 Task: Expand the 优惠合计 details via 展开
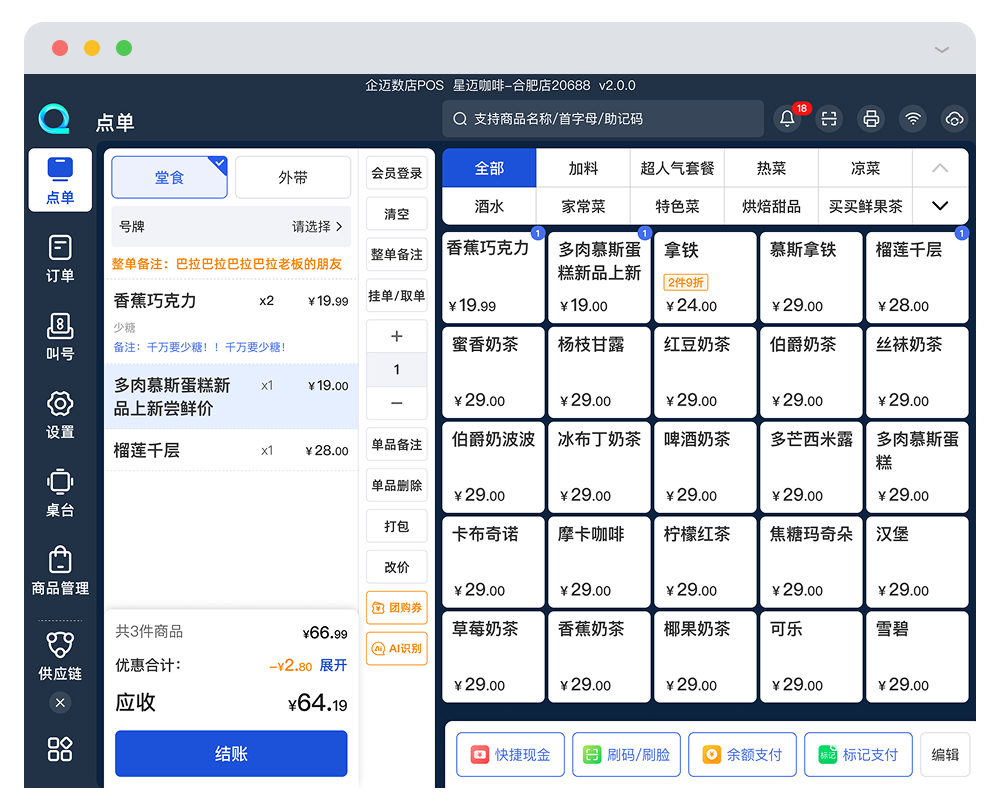[x=333, y=666]
